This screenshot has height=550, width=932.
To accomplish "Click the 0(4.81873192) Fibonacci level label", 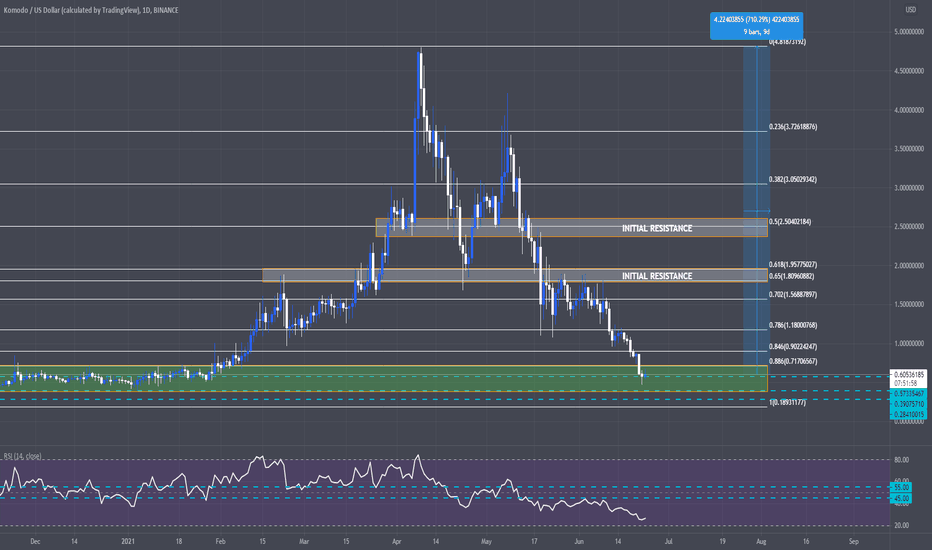I will tap(788, 42).
